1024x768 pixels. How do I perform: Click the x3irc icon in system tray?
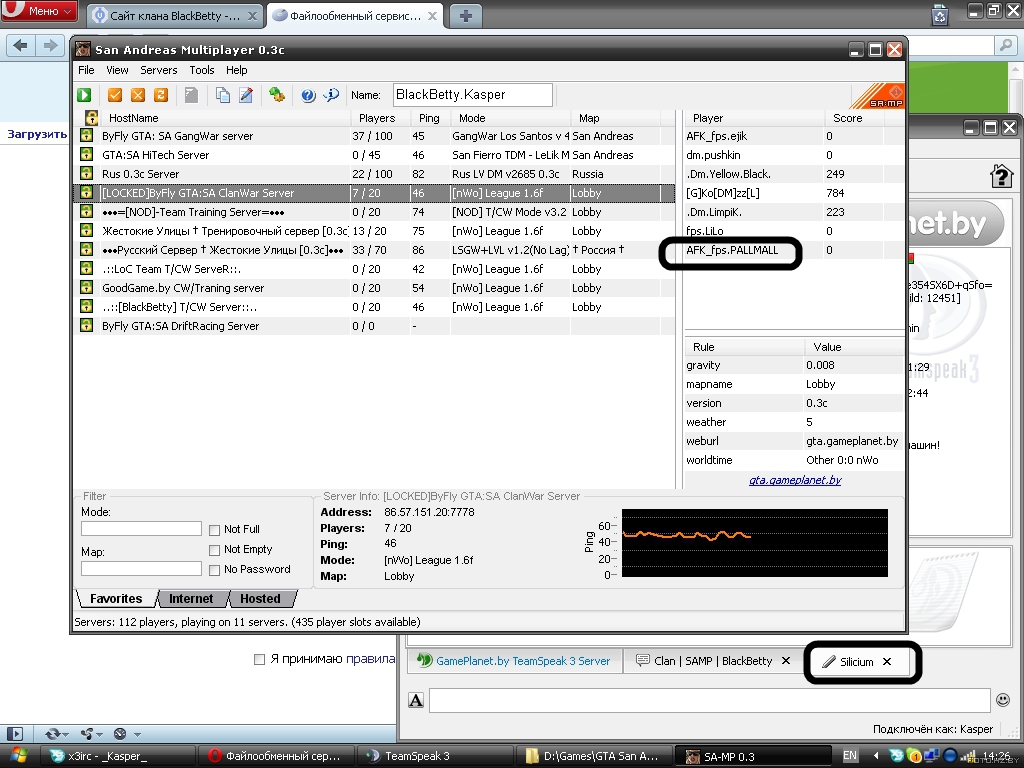[897, 756]
